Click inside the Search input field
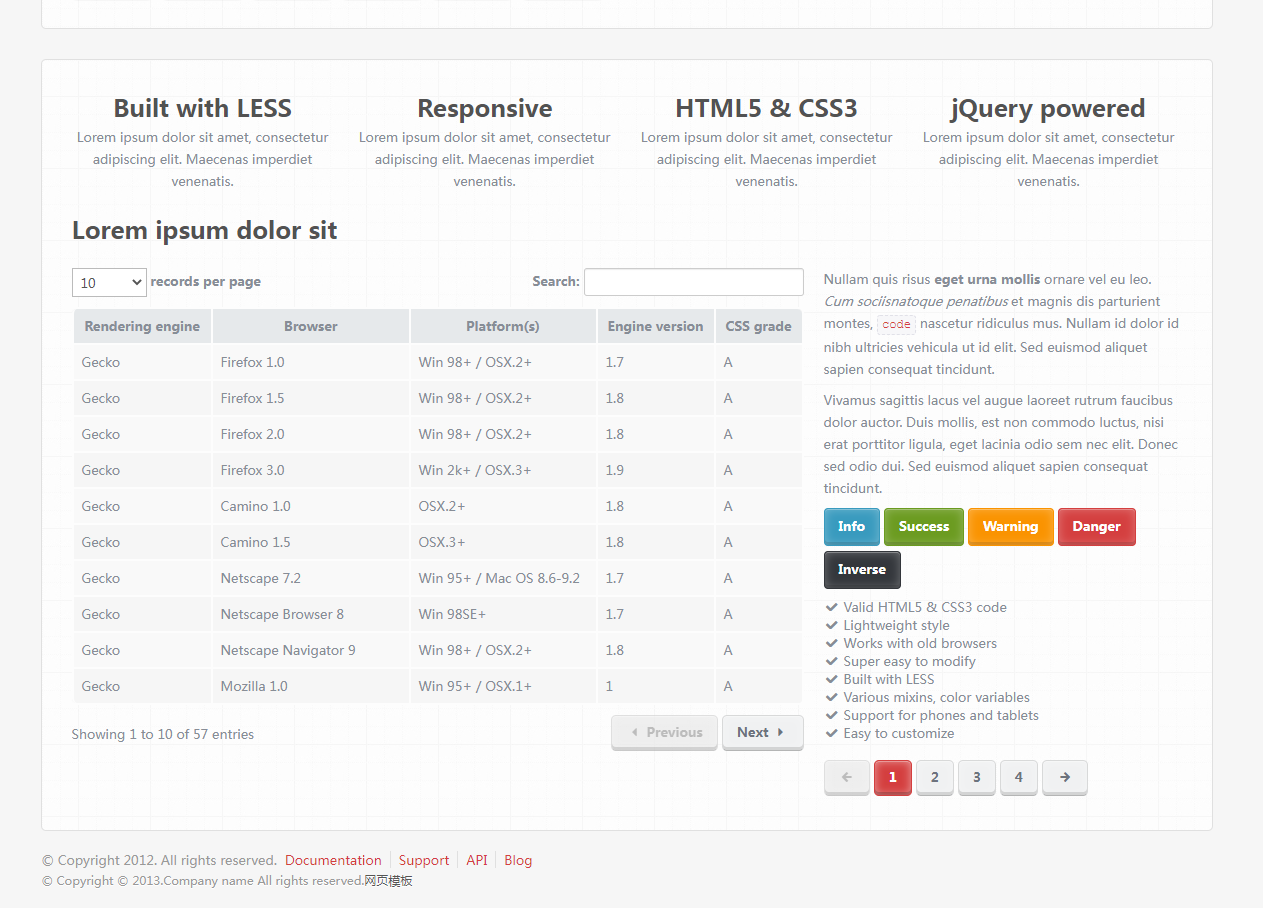The width and height of the screenshot is (1263, 908). 693,282
